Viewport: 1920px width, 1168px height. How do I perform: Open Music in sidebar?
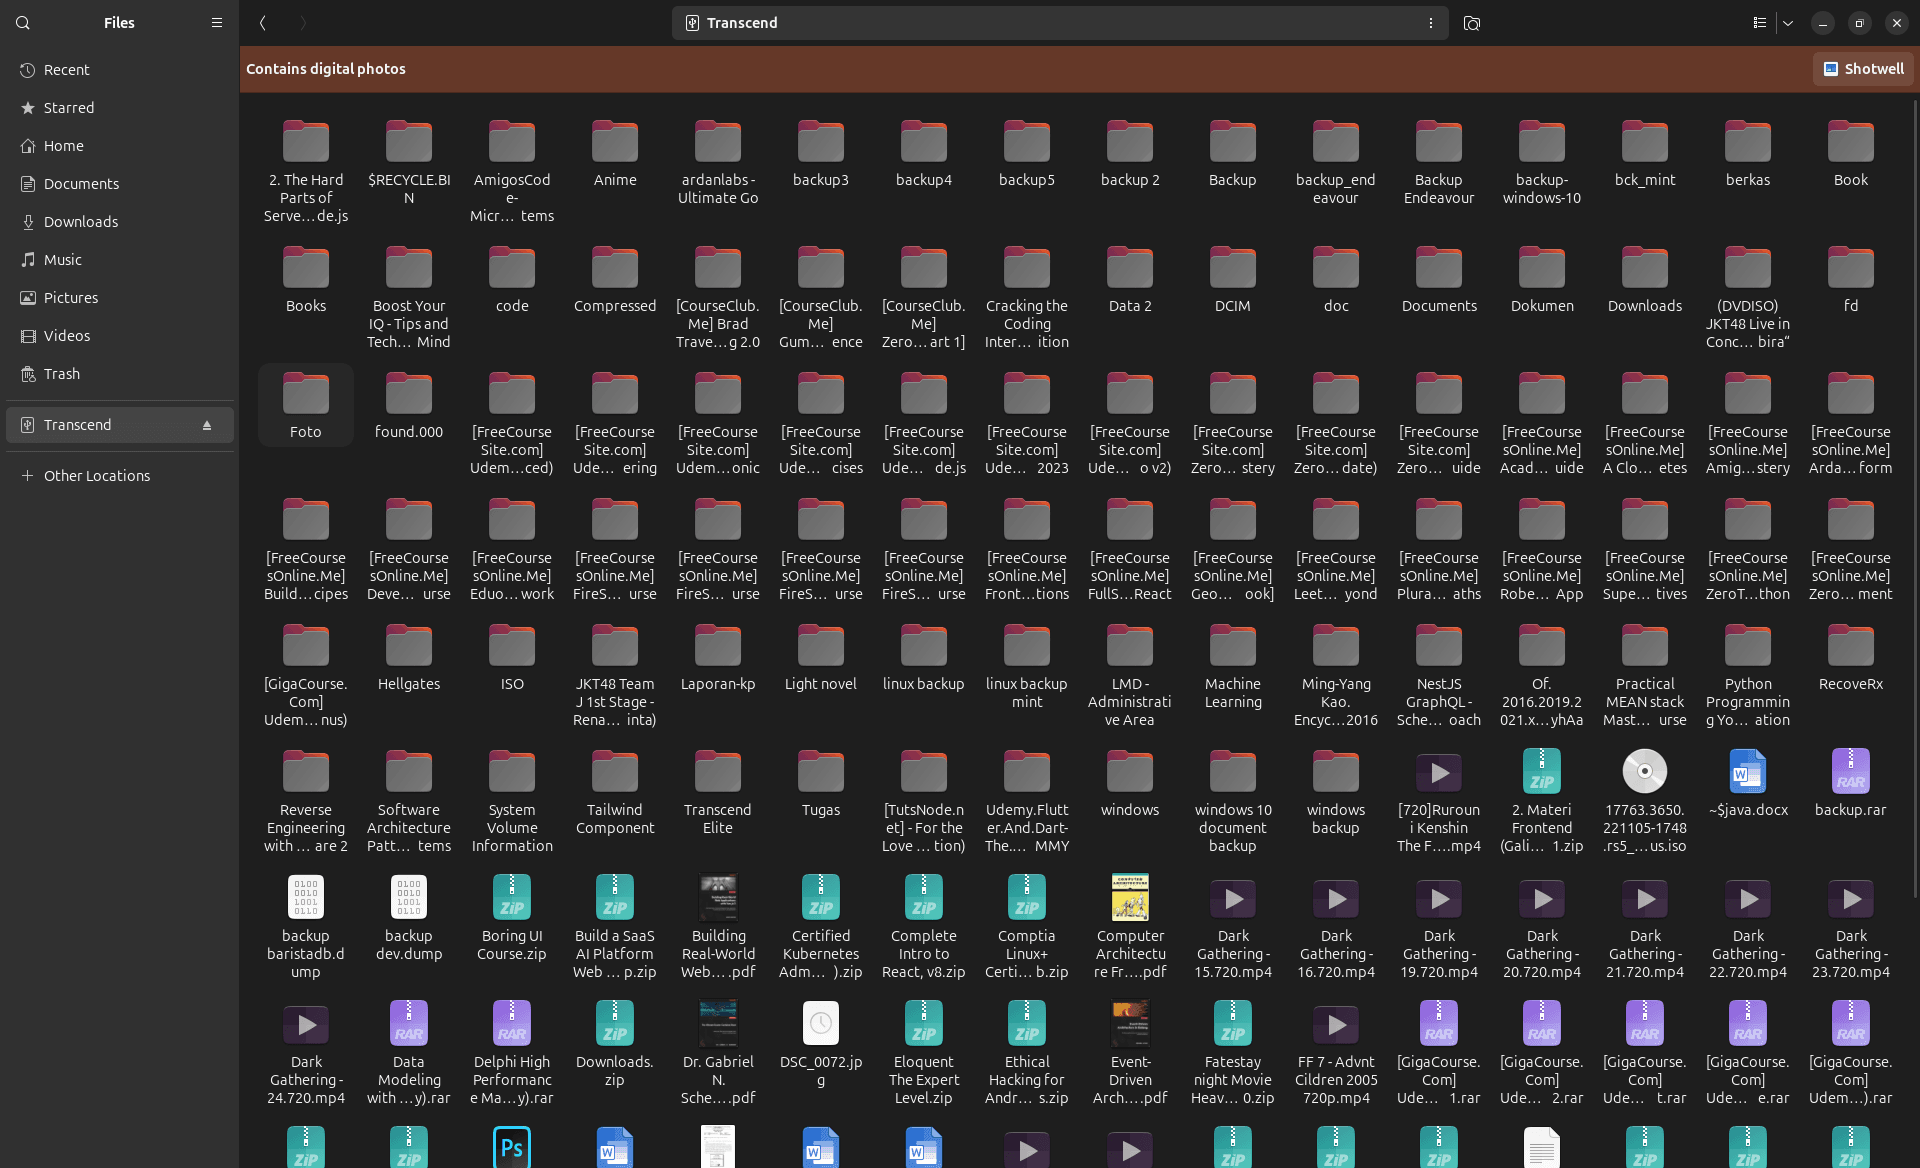pyautogui.click(x=120, y=260)
